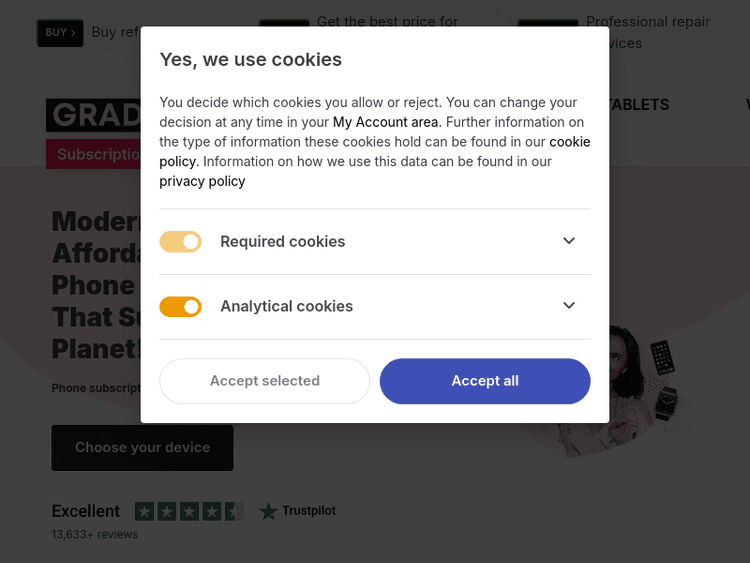The image size is (750, 563).
Task: Click the black badge beside Get the best price
Action: point(284,23)
